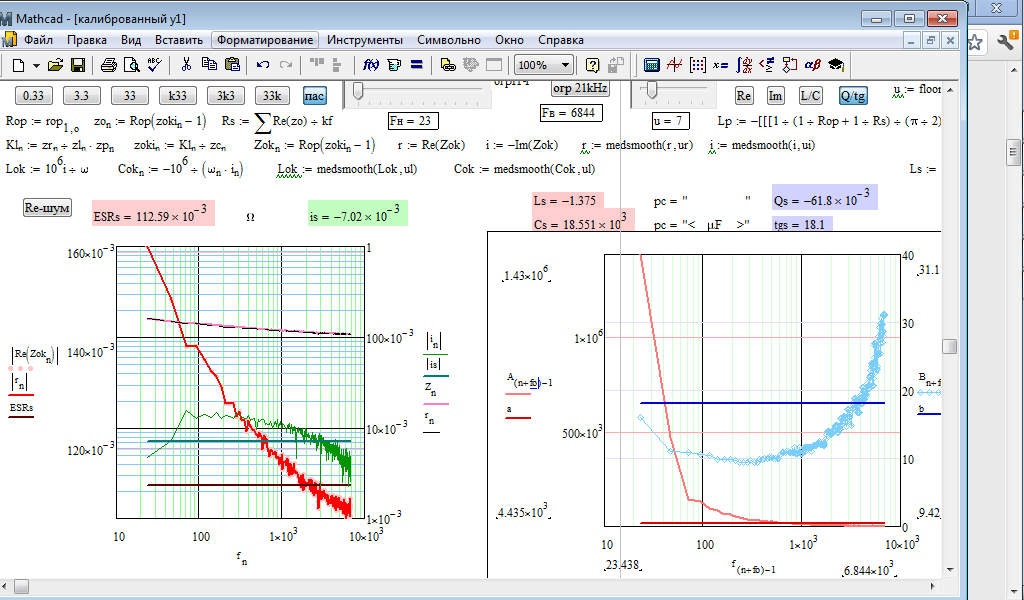1024x600 pixels.
Task: Click the spell check ABC icon
Action: [154, 65]
